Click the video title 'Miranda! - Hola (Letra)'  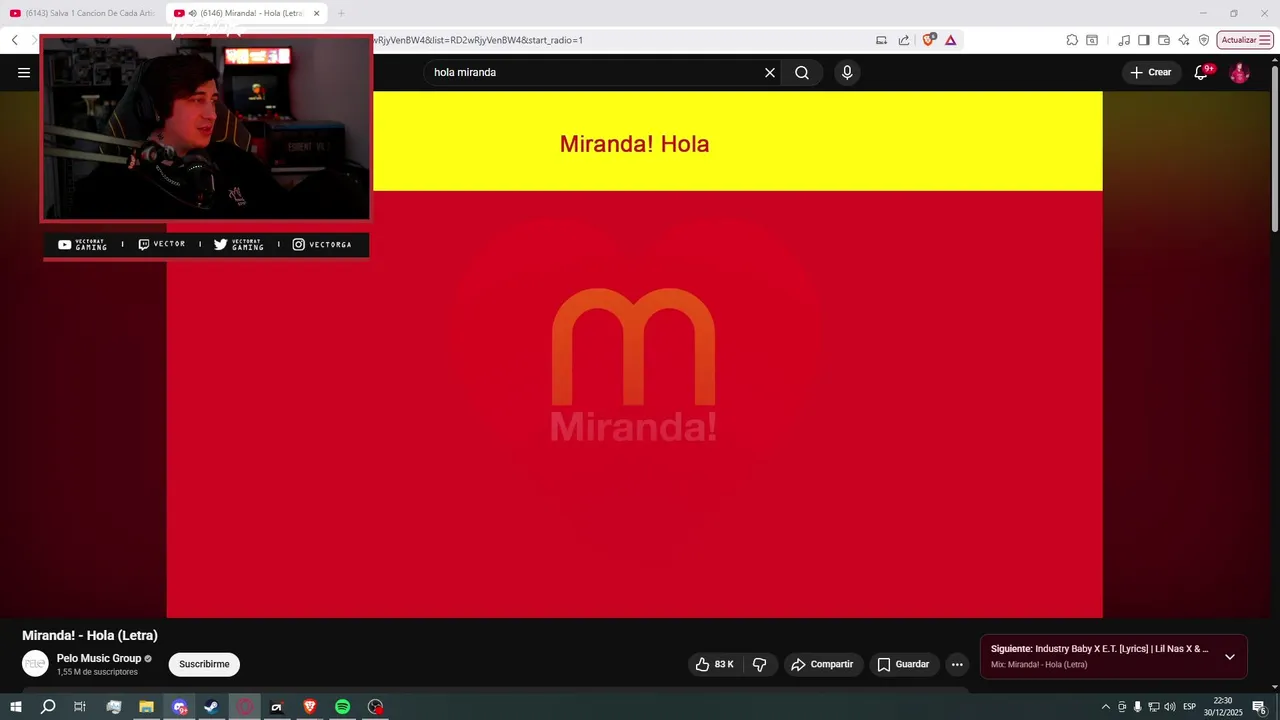90,635
